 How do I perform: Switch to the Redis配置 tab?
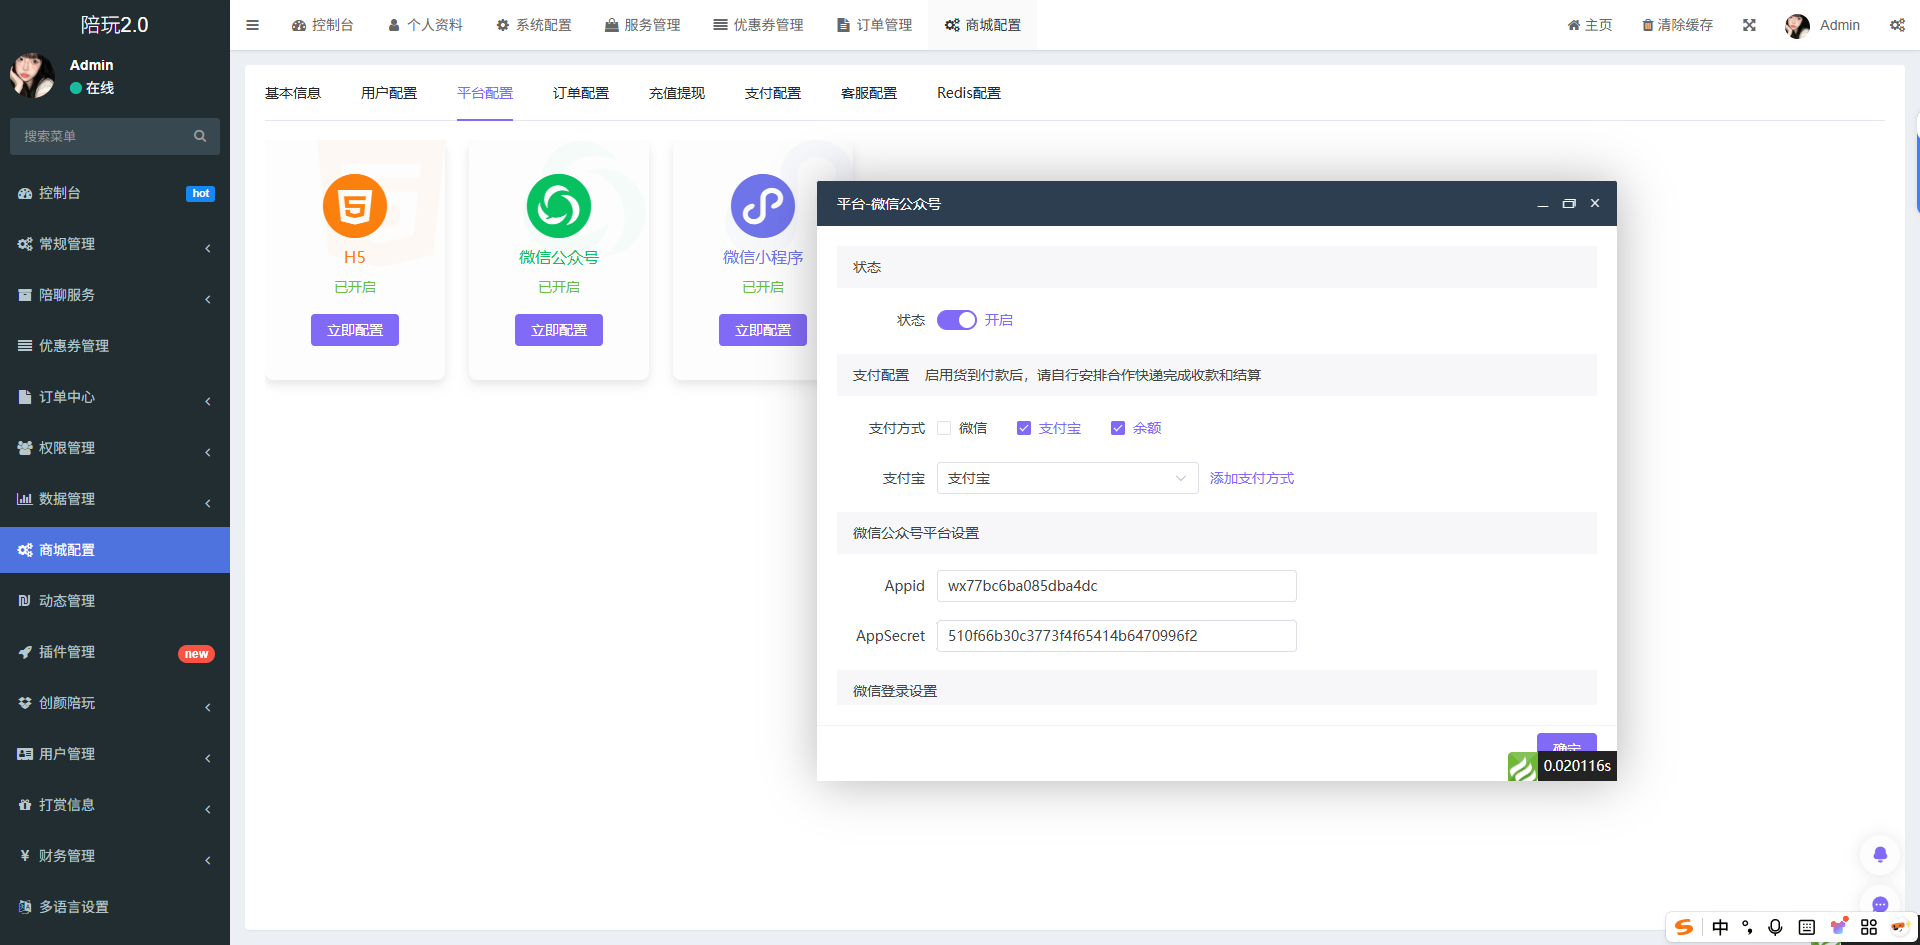pos(969,93)
